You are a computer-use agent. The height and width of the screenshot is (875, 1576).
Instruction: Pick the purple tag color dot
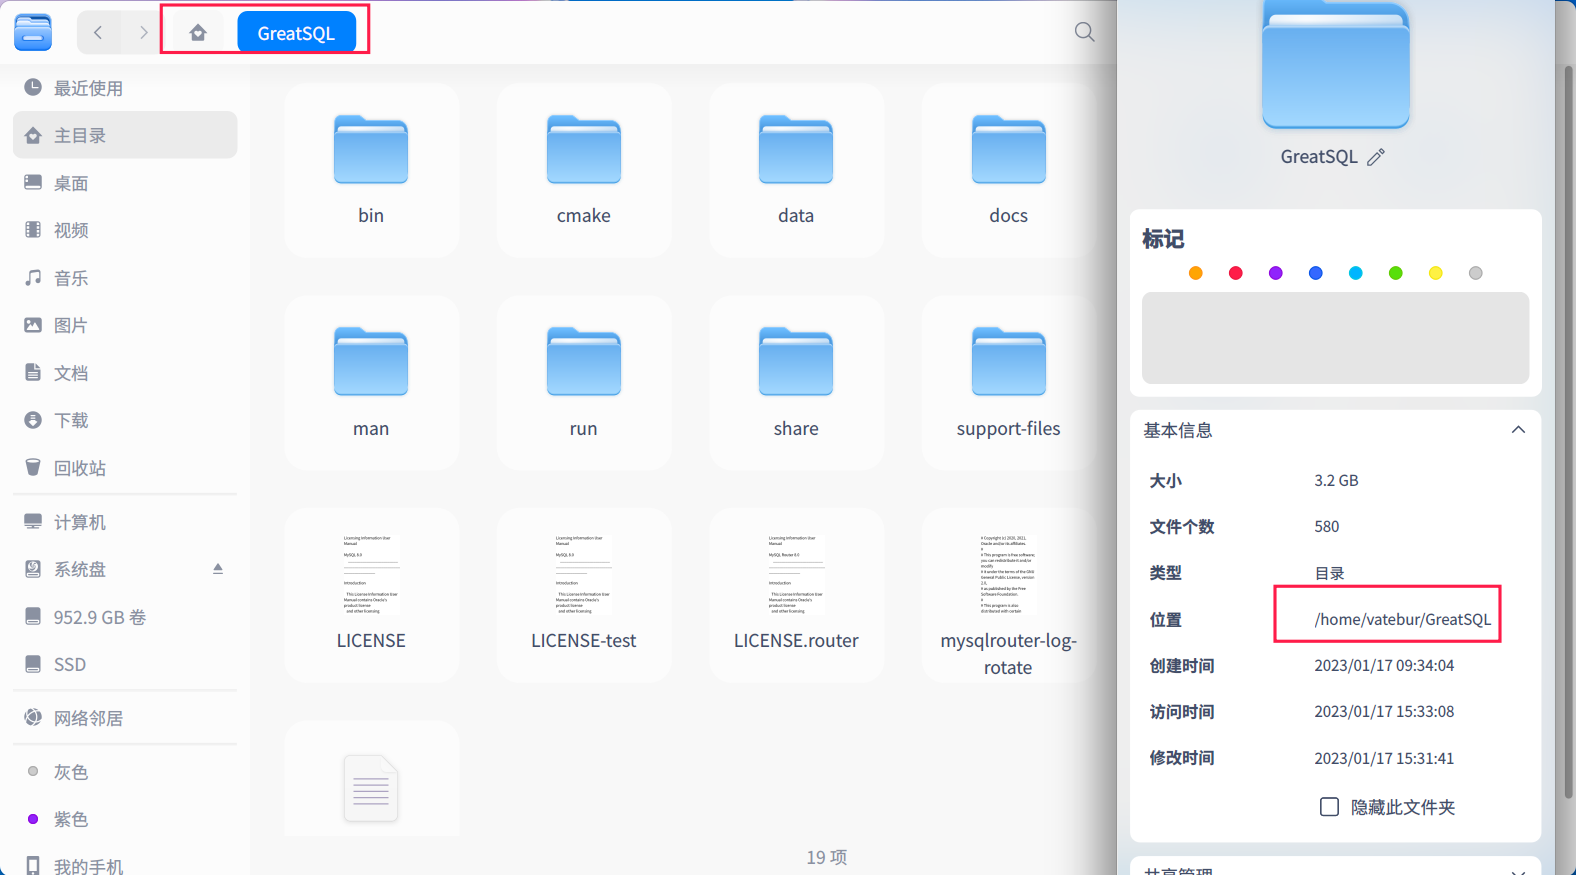(x=1275, y=273)
